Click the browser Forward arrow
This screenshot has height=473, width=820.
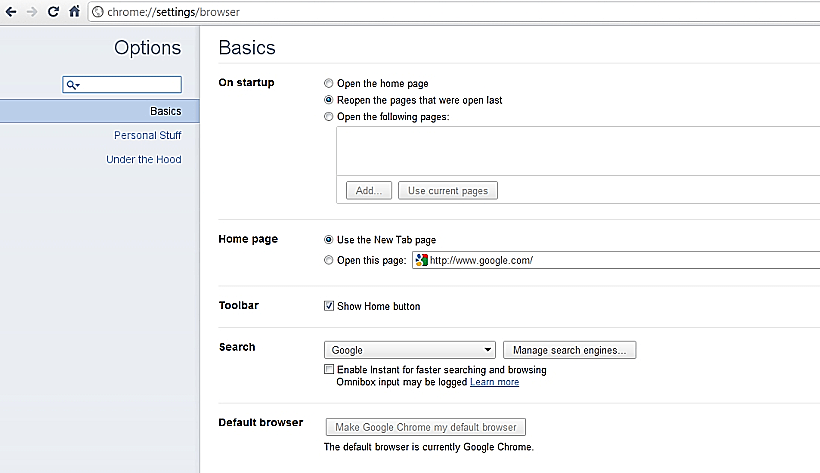pyautogui.click(x=32, y=12)
